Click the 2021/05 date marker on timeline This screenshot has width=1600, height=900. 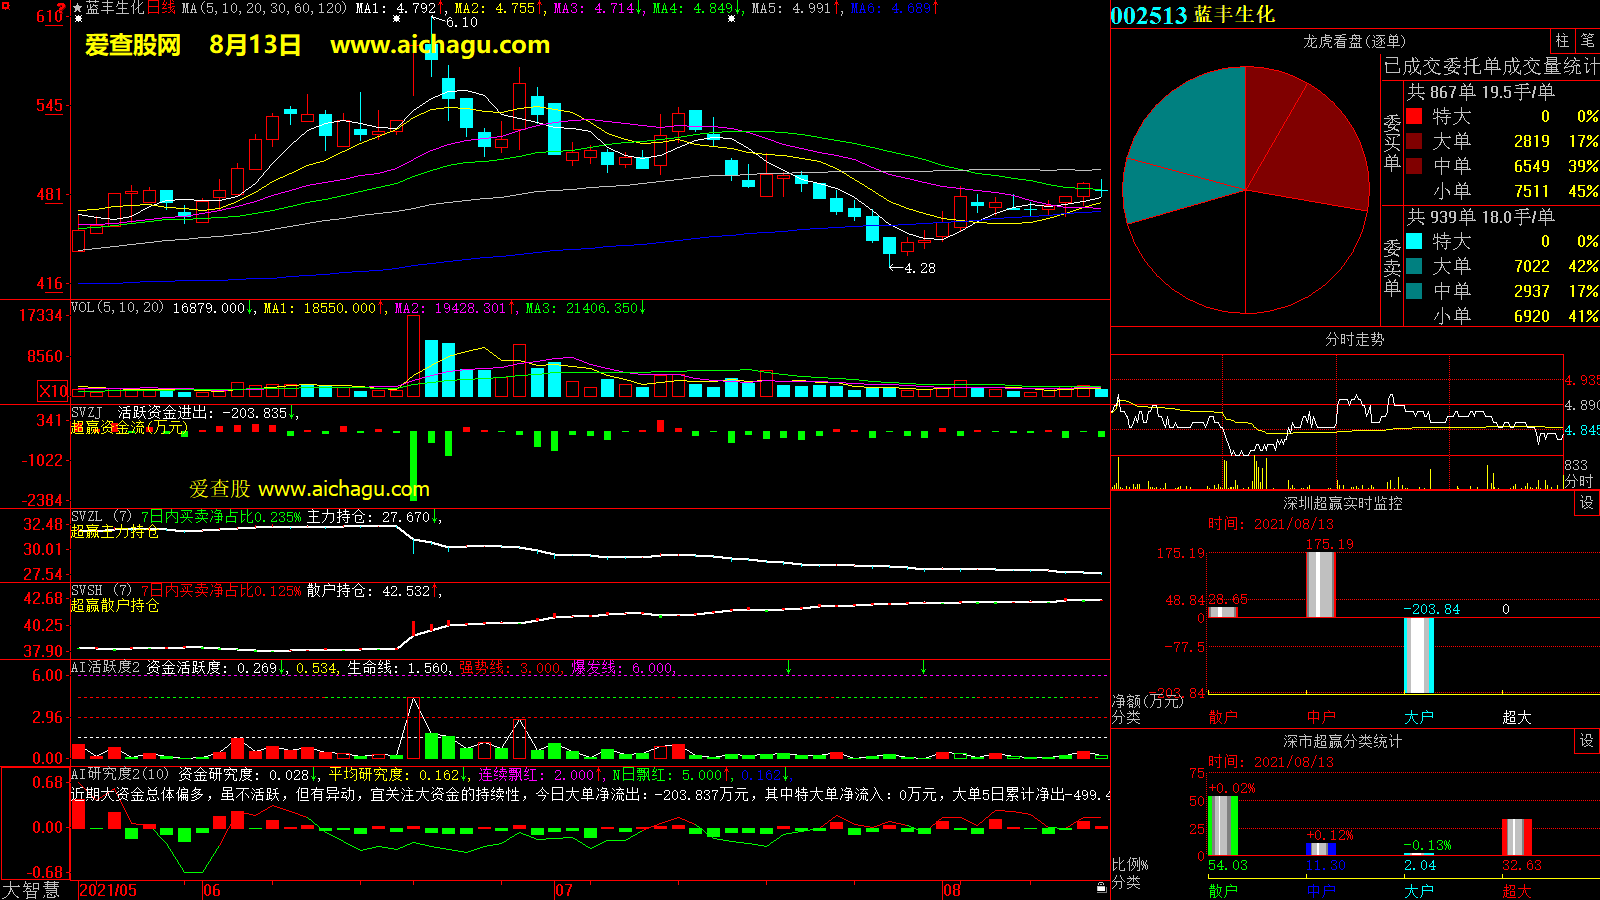click(x=108, y=890)
